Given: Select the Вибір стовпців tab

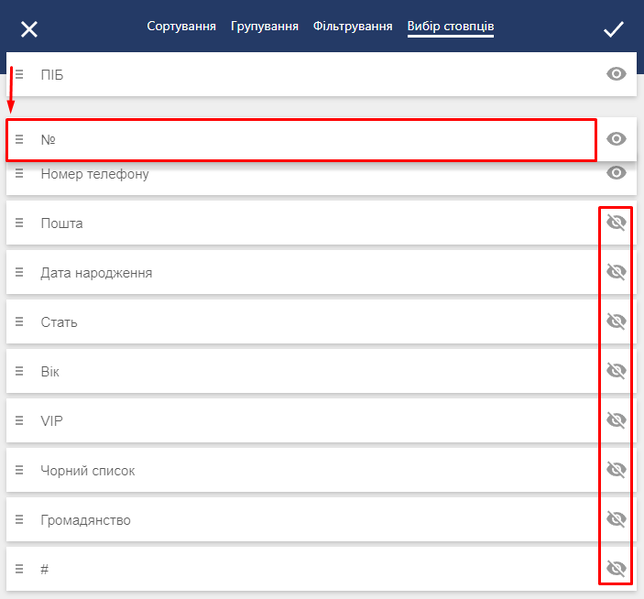Looking at the screenshot, I should click(x=450, y=26).
